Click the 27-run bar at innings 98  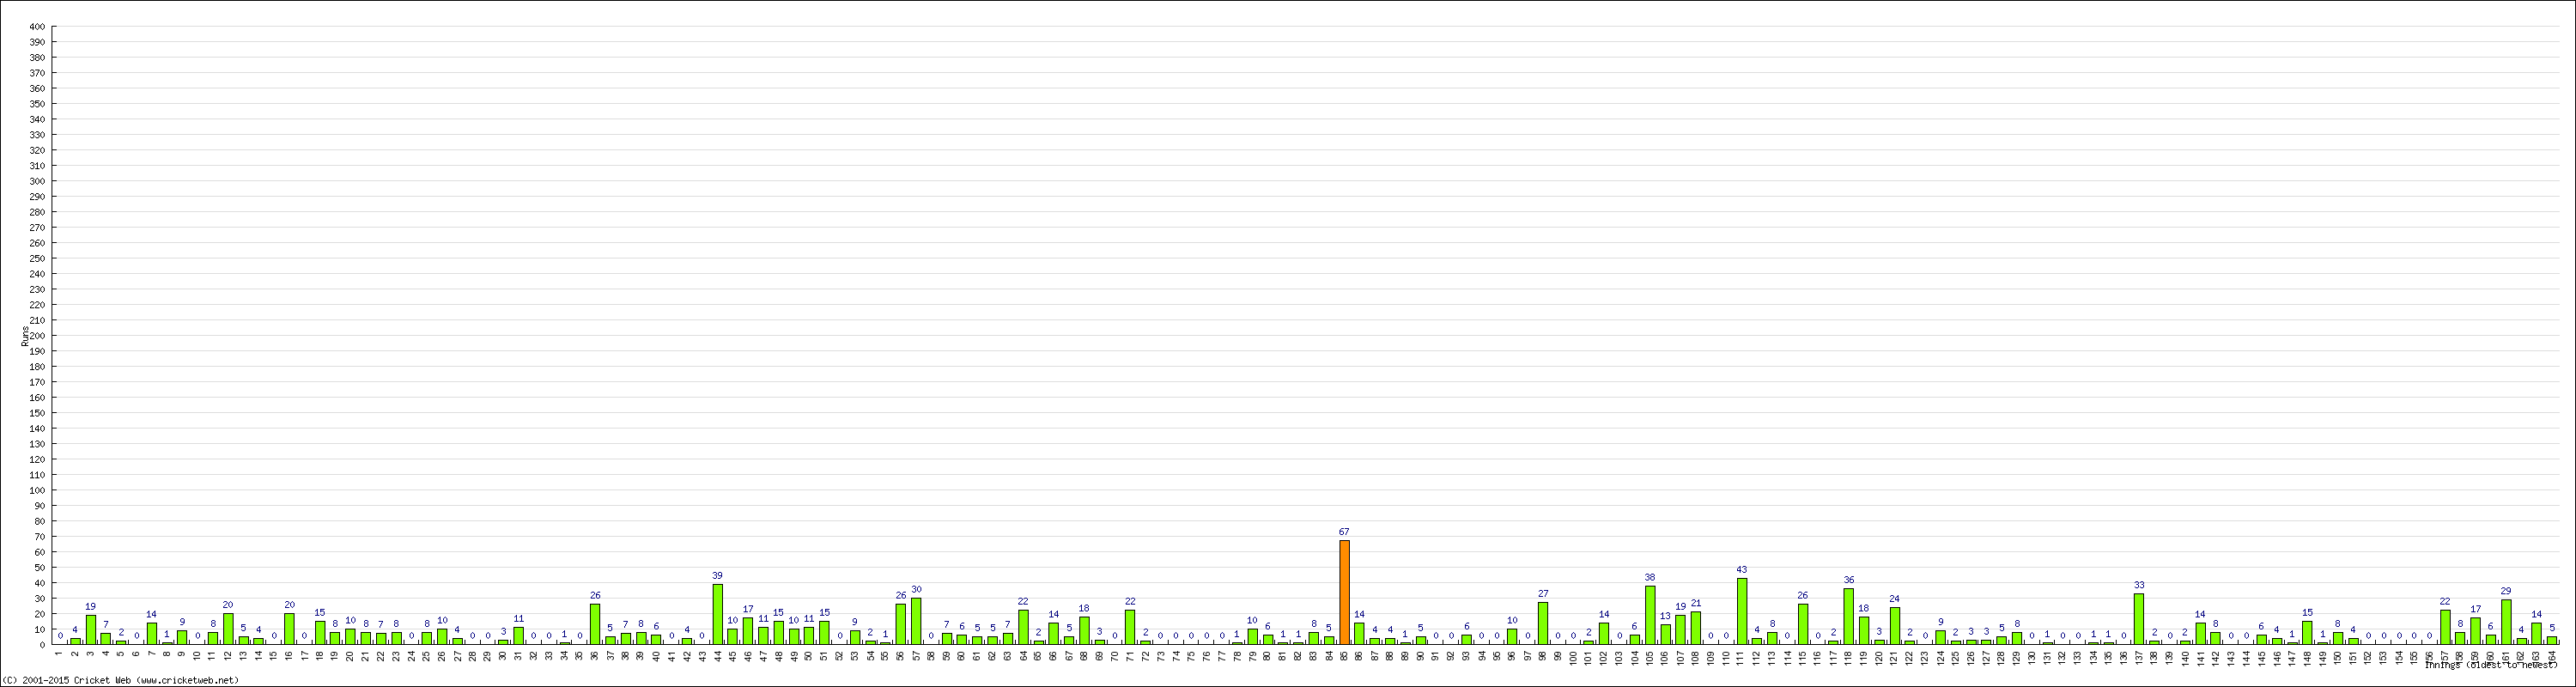[1543, 623]
